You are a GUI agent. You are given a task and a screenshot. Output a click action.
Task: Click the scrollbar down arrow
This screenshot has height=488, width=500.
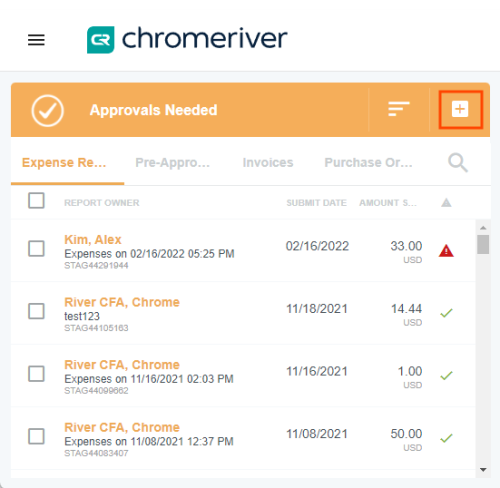pyautogui.click(x=483, y=470)
